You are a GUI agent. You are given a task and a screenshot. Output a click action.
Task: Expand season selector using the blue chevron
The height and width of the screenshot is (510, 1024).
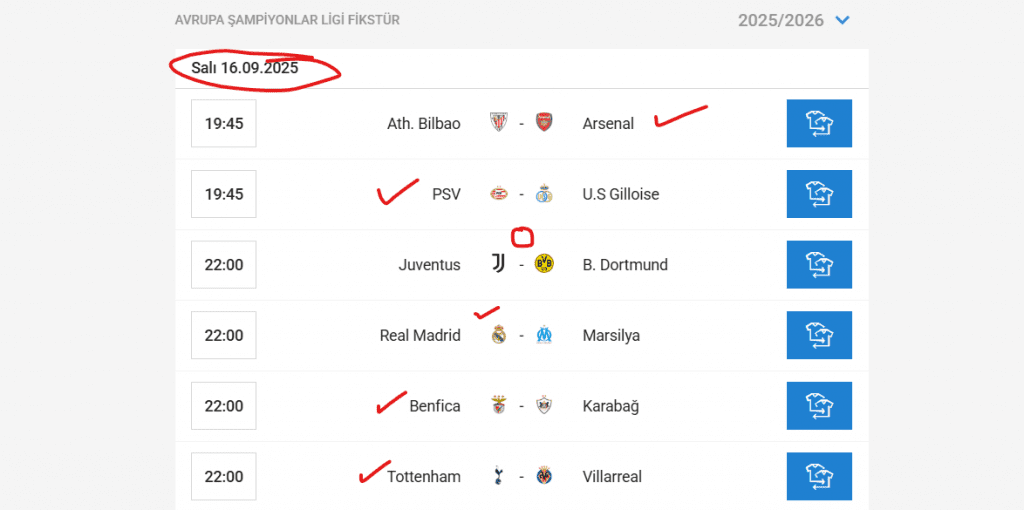(x=842, y=20)
